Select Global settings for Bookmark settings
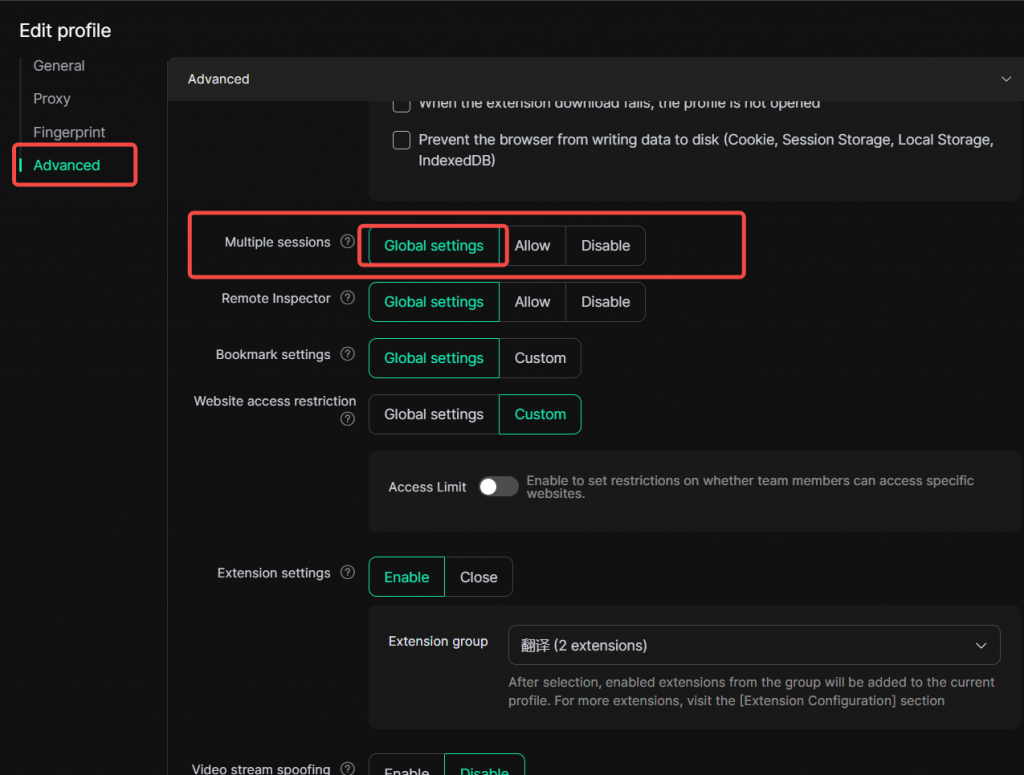Screen dimensions: 1024x775 pyautogui.click(x=434, y=358)
